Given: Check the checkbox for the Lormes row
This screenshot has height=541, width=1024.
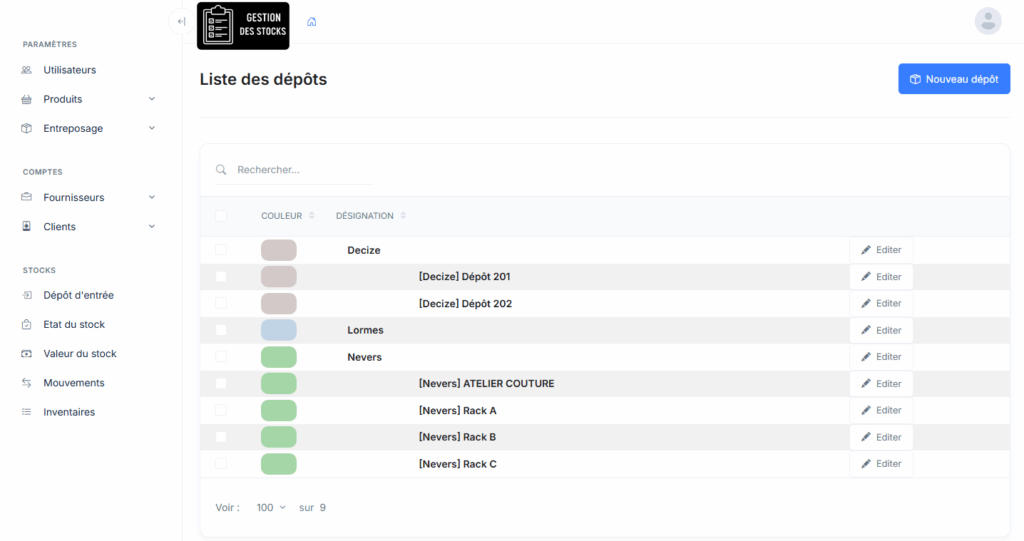Looking at the screenshot, I should pyautogui.click(x=221, y=330).
